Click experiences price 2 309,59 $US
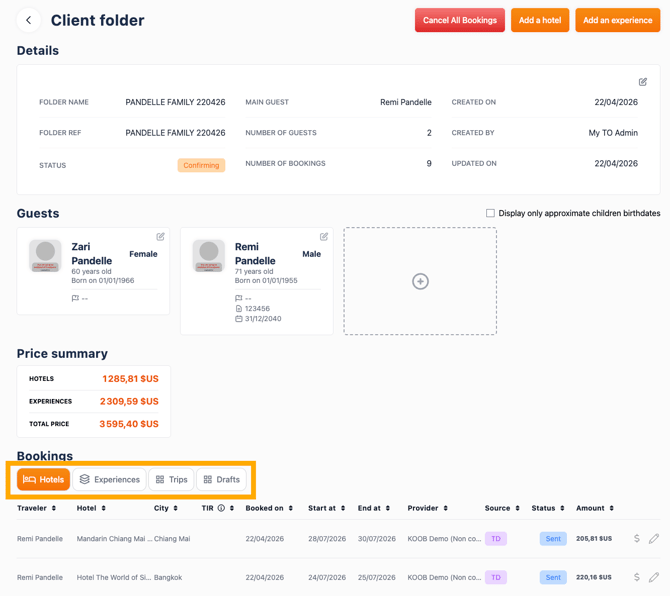The width and height of the screenshot is (670, 596). 129,401
